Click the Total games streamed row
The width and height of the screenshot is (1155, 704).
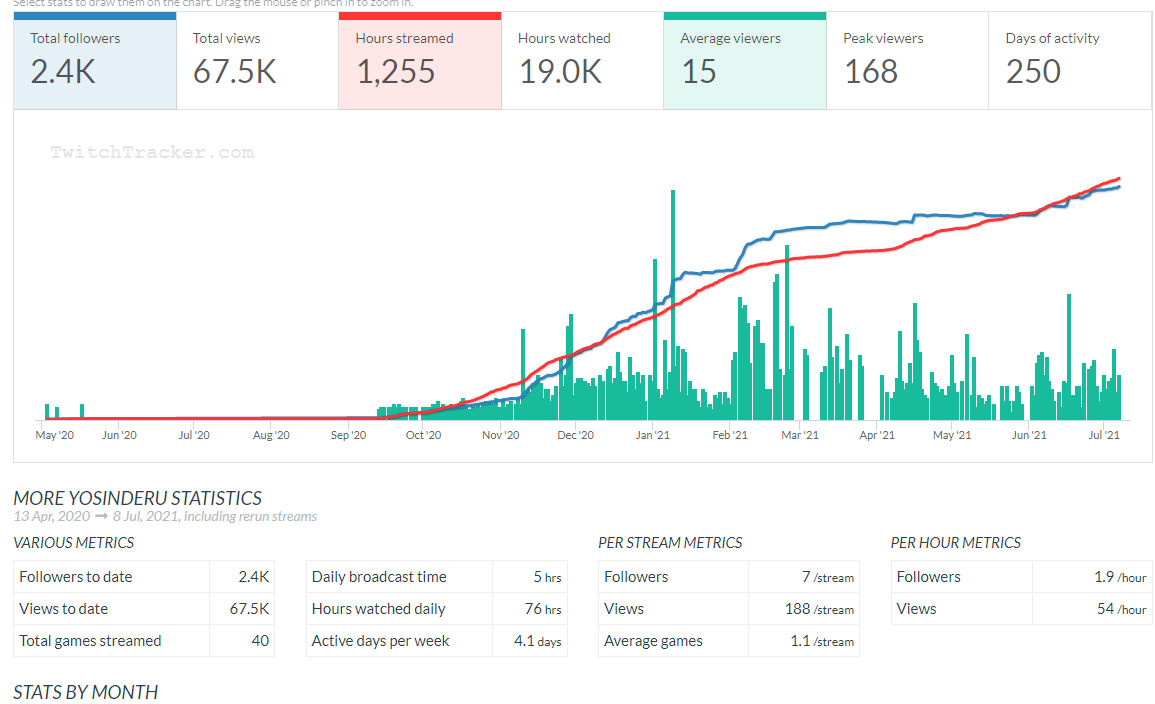[144, 641]
